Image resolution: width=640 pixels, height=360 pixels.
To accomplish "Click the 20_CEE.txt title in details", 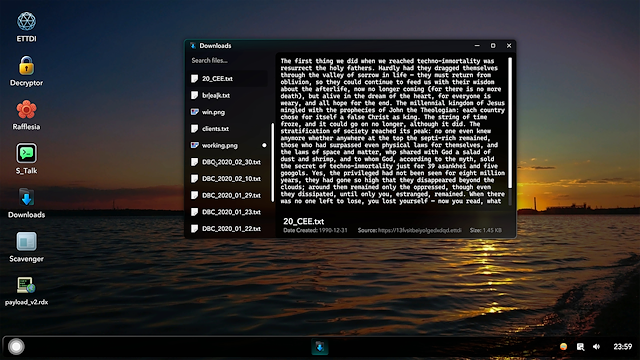I will [x=304, y=221].
